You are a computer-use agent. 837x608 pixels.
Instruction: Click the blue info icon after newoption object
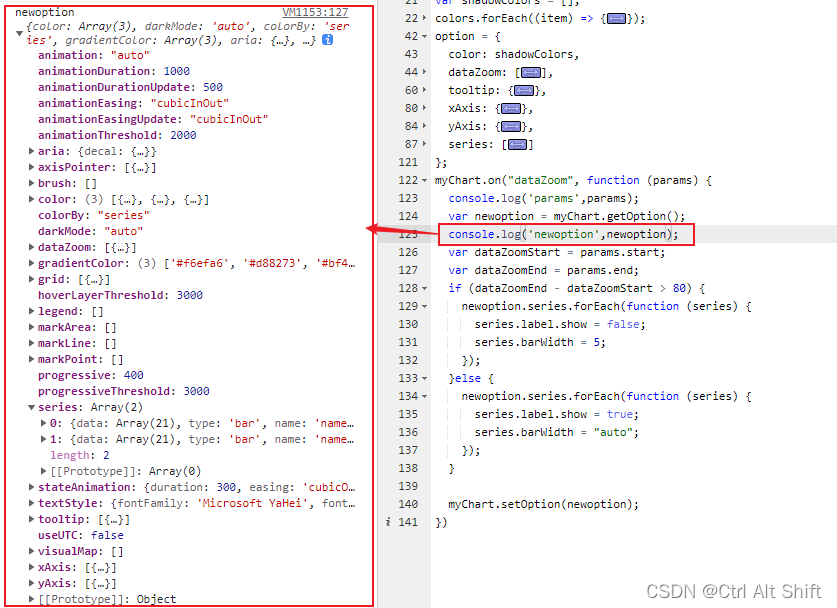pos(328,40)
